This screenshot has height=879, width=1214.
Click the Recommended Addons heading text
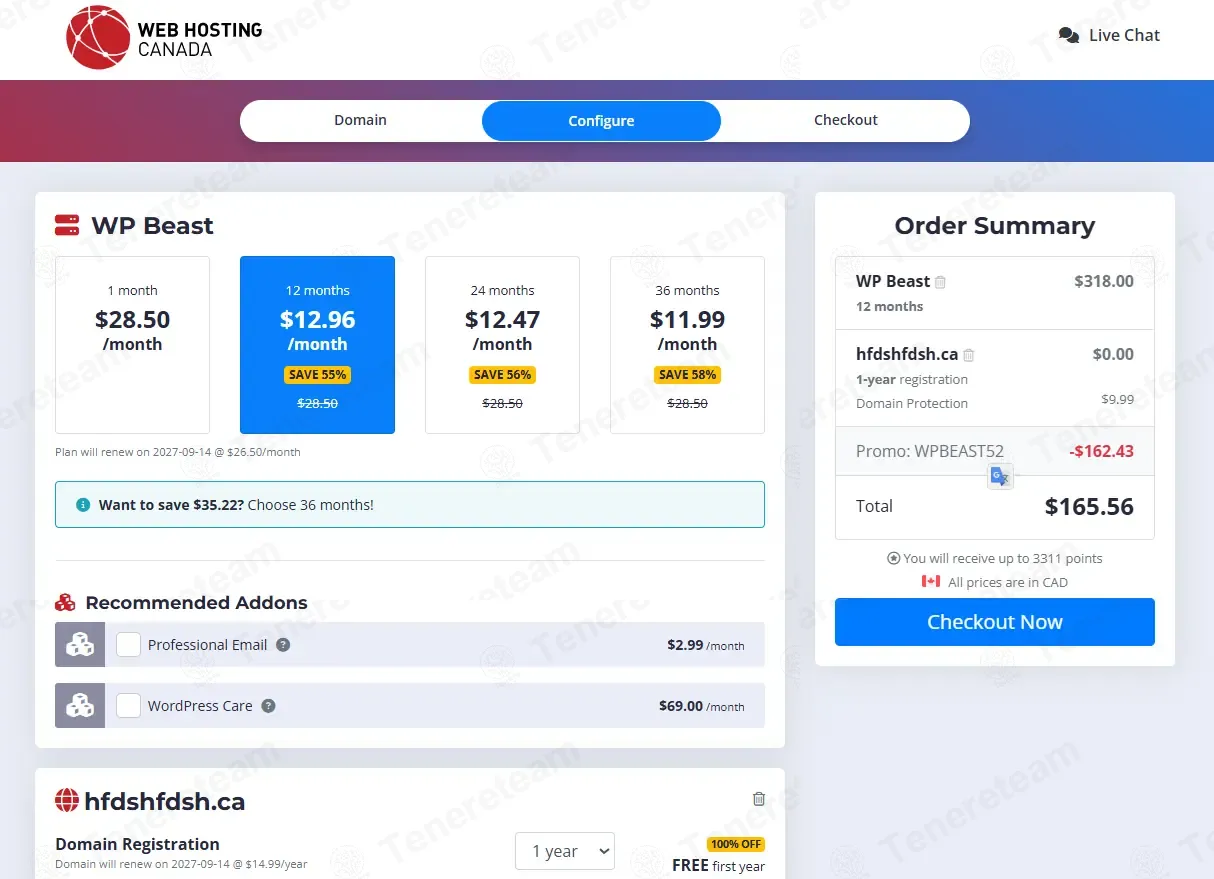pos(196,603)
